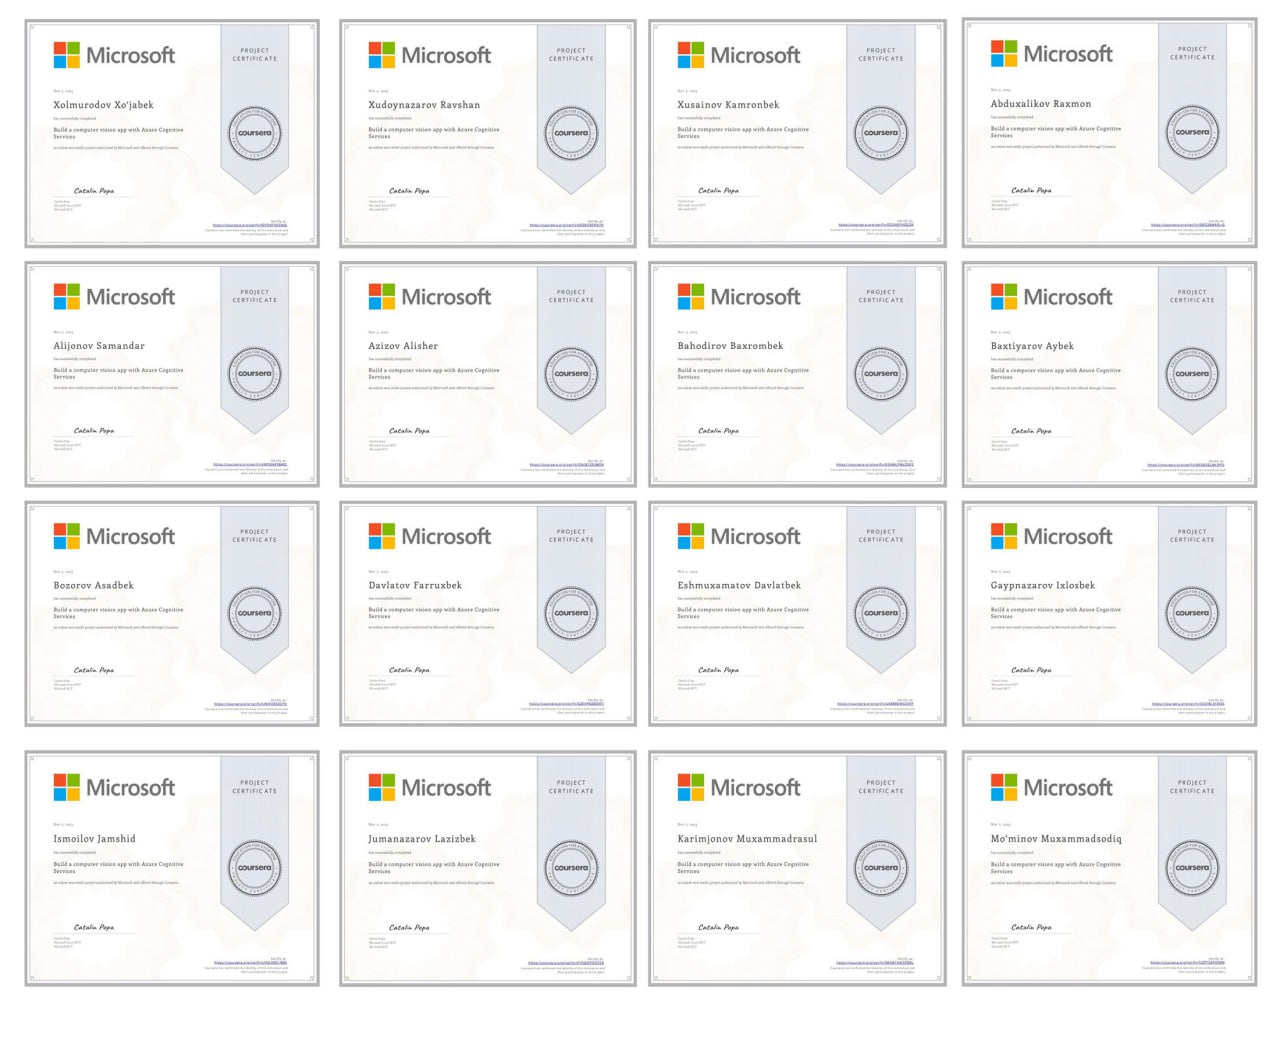Select the name "Karimjonov Muxammadrasul"
Screen dimensions: 1280x1047
click(747, 839)
